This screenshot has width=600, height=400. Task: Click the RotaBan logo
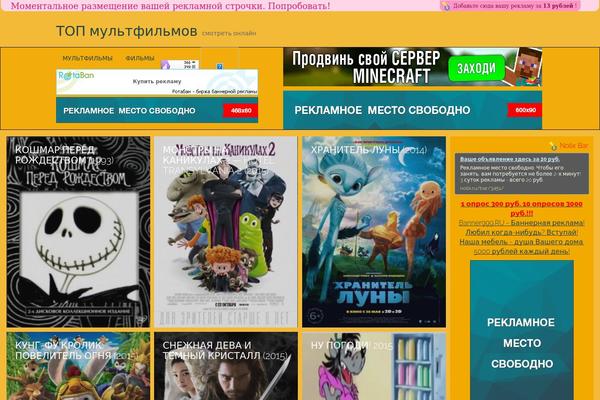(76, 76)
